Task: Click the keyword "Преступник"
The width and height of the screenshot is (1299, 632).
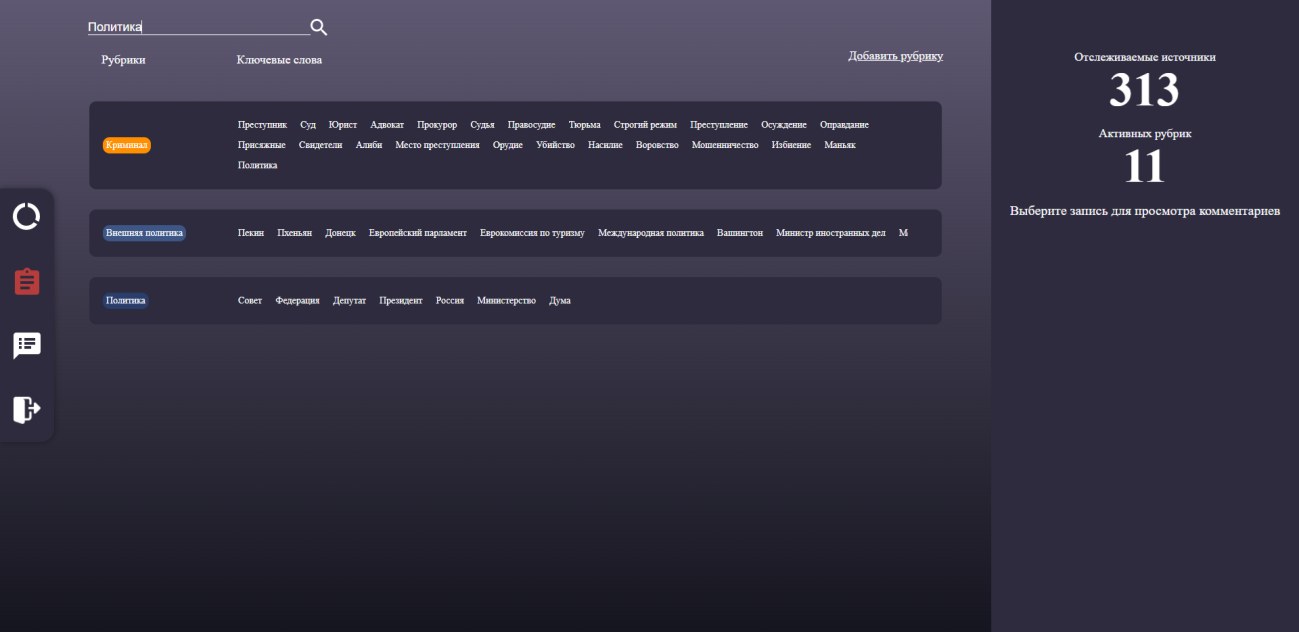Action: 262,125
